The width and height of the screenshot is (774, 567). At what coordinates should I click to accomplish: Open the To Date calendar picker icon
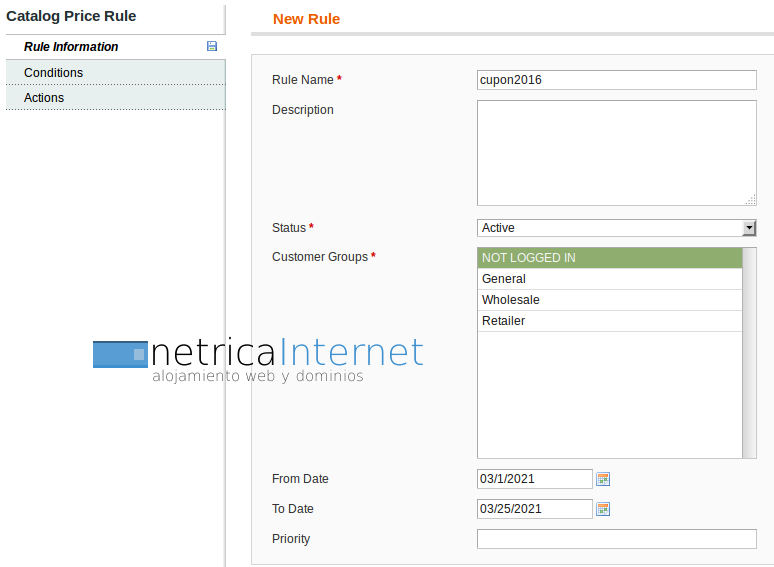[x=603, y=509]
